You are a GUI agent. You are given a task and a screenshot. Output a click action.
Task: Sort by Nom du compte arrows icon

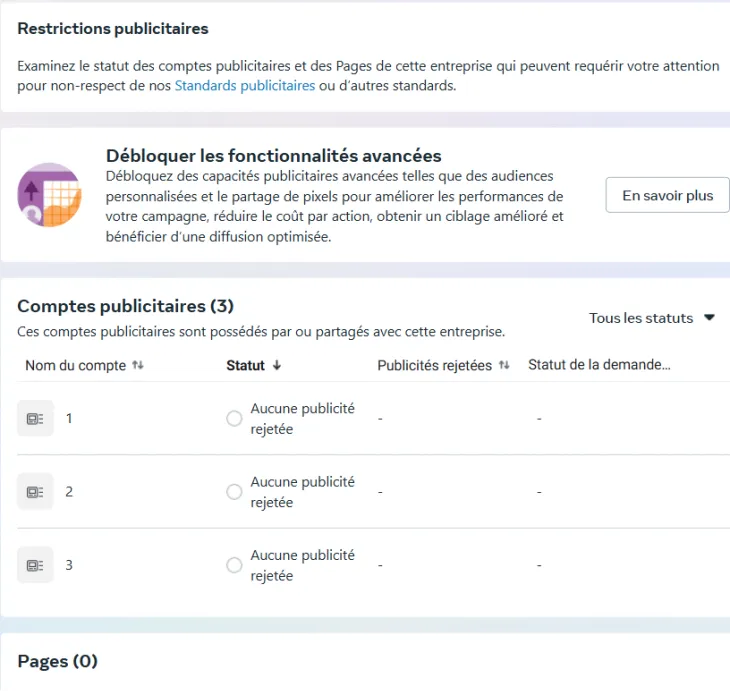tap(138, 366)
